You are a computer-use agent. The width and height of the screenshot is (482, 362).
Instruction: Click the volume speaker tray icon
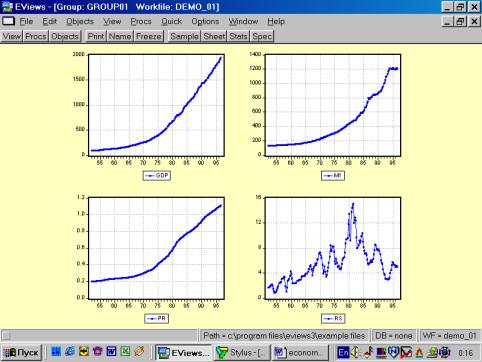pos(355,352)
